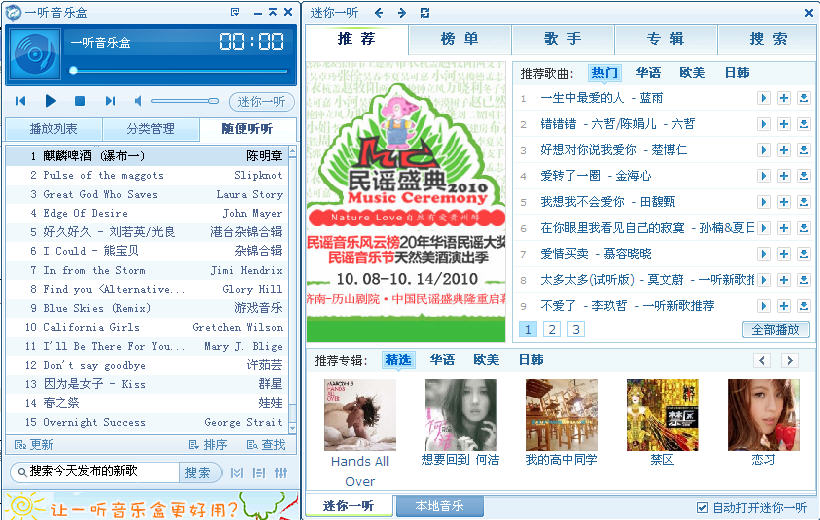Click the 全部播放 play all button

pyautogui.click(x=775, y=330)
